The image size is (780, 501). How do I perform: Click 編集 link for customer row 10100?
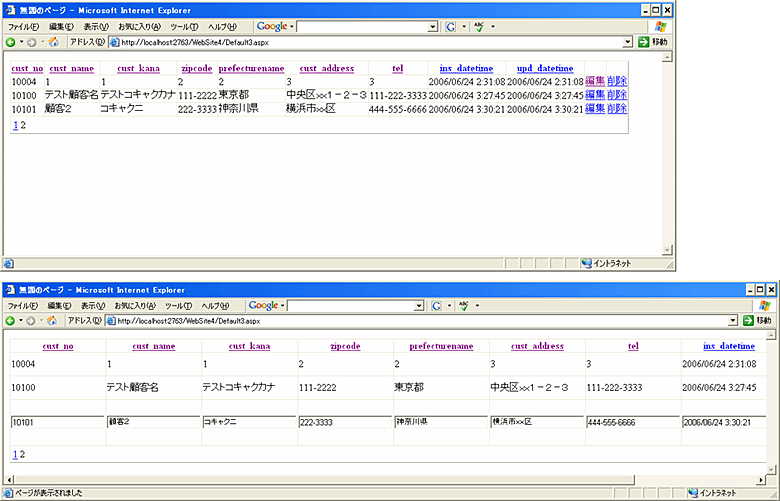(595, 95)
